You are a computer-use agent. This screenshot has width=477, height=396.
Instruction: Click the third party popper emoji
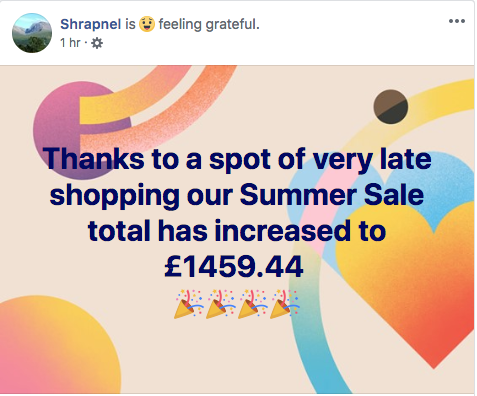pyautogui.click(x=252, y=304)
